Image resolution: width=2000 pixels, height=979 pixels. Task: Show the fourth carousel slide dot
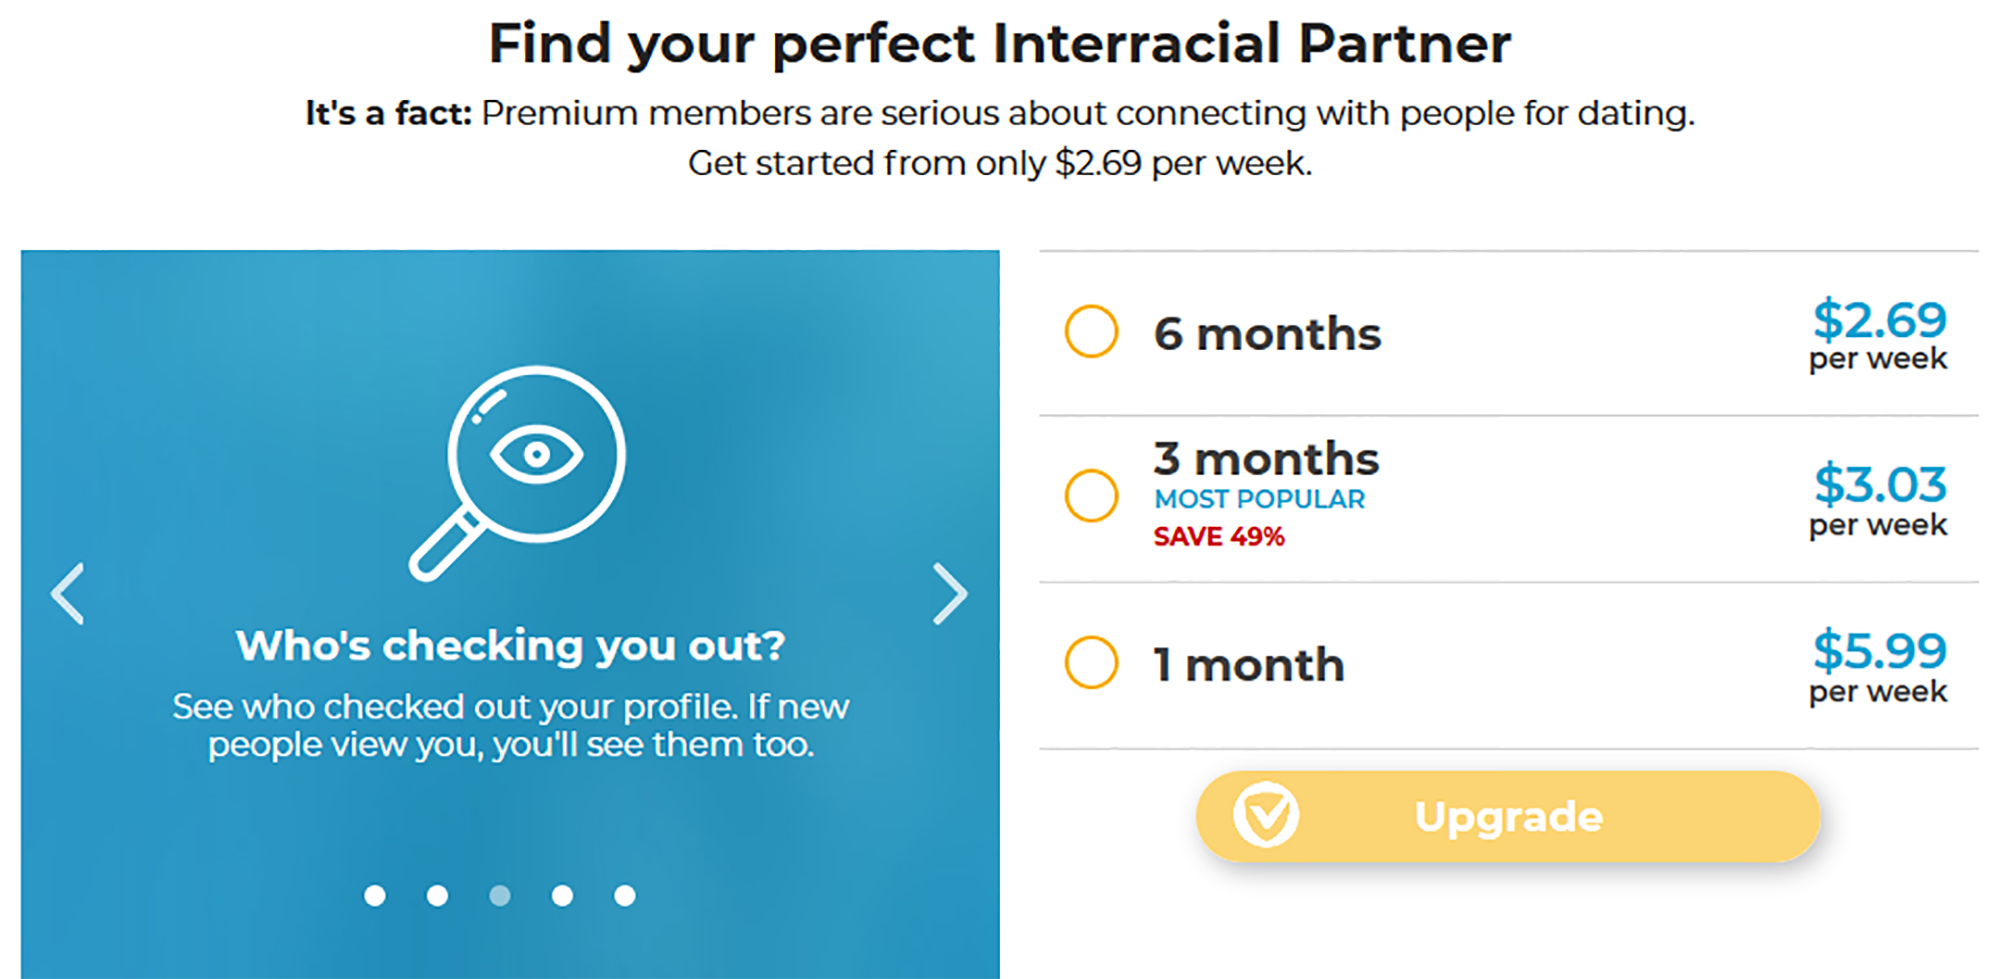coord(562,896)
